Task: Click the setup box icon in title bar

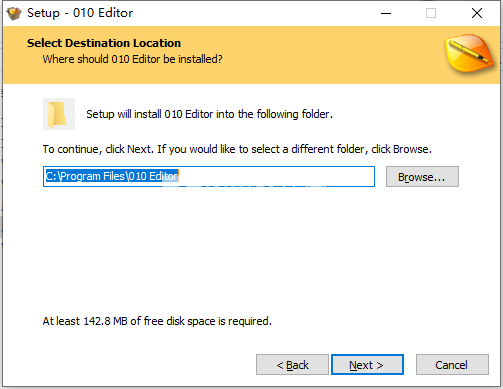Action: tap(14, 13)
